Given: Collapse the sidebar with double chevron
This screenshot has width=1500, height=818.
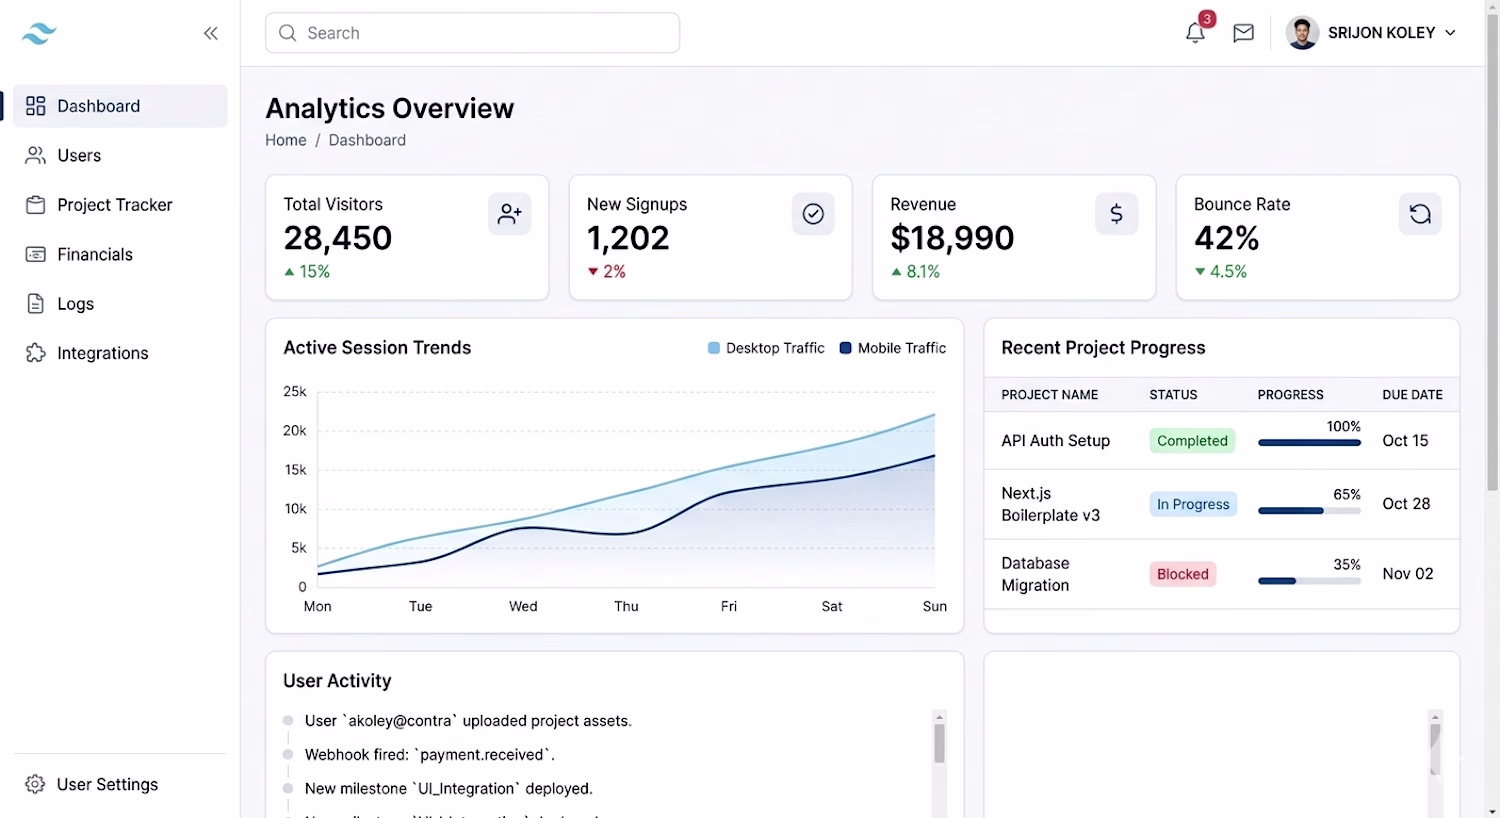Looking at the screenshot, I should (211, 33).
